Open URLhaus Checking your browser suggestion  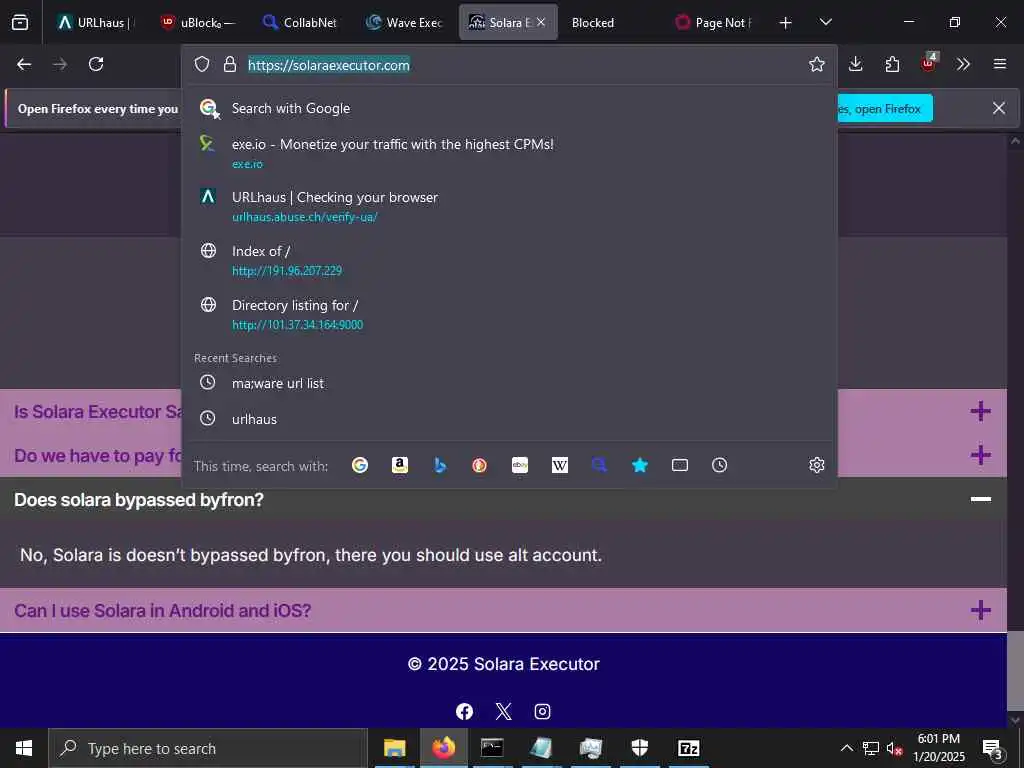coord(509,206)
